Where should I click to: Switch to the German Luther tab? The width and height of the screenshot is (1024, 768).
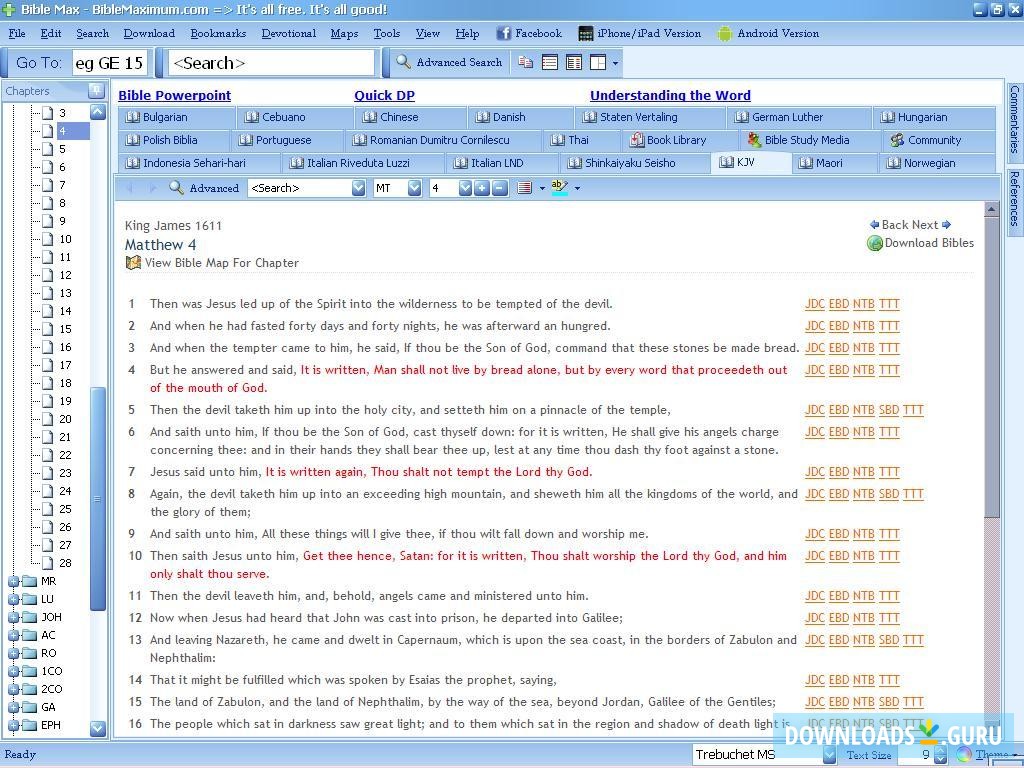point(787,117)
